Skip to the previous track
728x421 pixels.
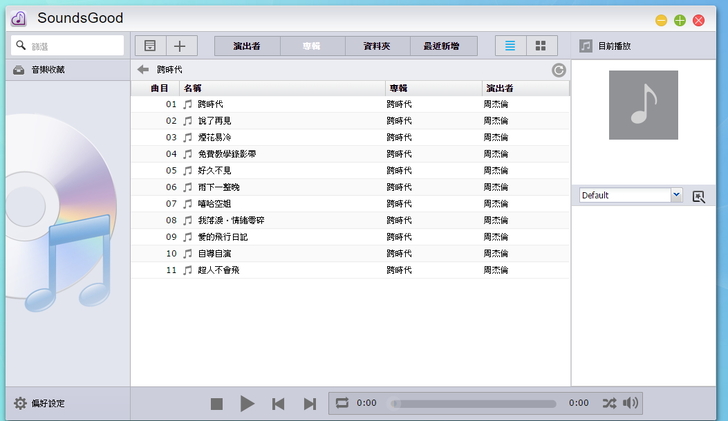pyautogui.click(x=278, y=403)
